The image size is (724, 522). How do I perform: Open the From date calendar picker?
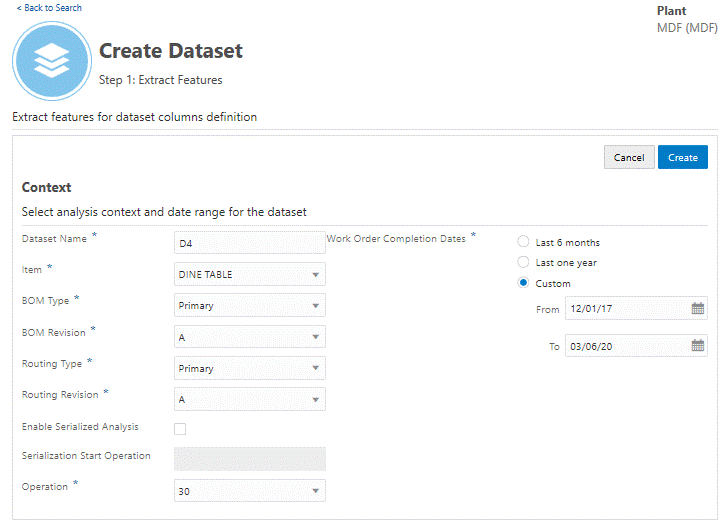[x=697, y=309]
